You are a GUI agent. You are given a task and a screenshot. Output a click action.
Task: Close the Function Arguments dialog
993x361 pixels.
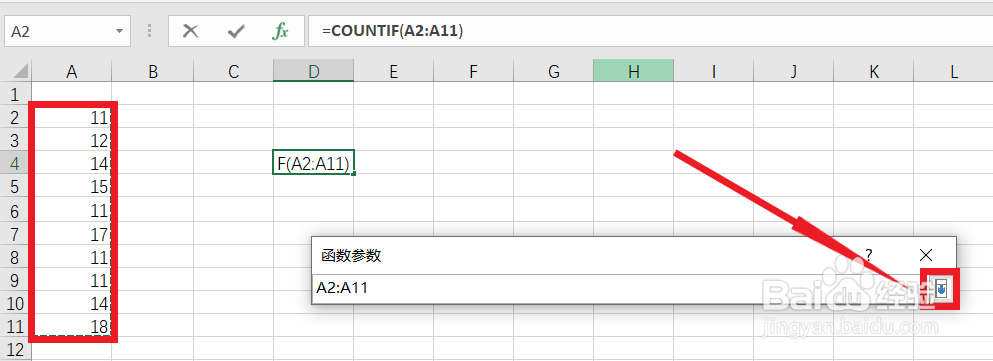coord(925,255)
